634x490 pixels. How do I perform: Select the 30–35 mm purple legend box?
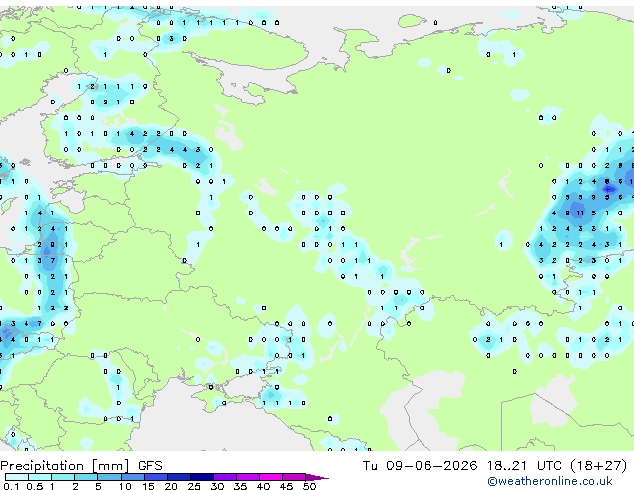point(225,477)
